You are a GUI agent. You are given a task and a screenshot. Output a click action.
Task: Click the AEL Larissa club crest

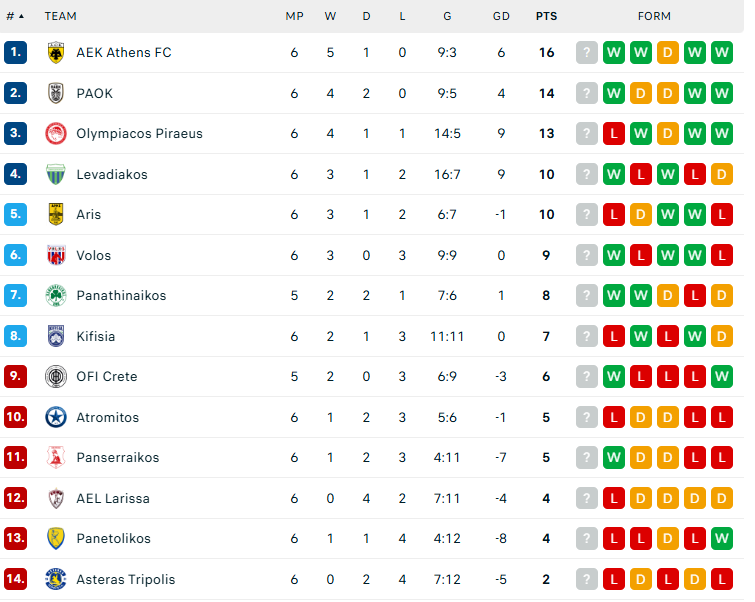pos(56,498)
